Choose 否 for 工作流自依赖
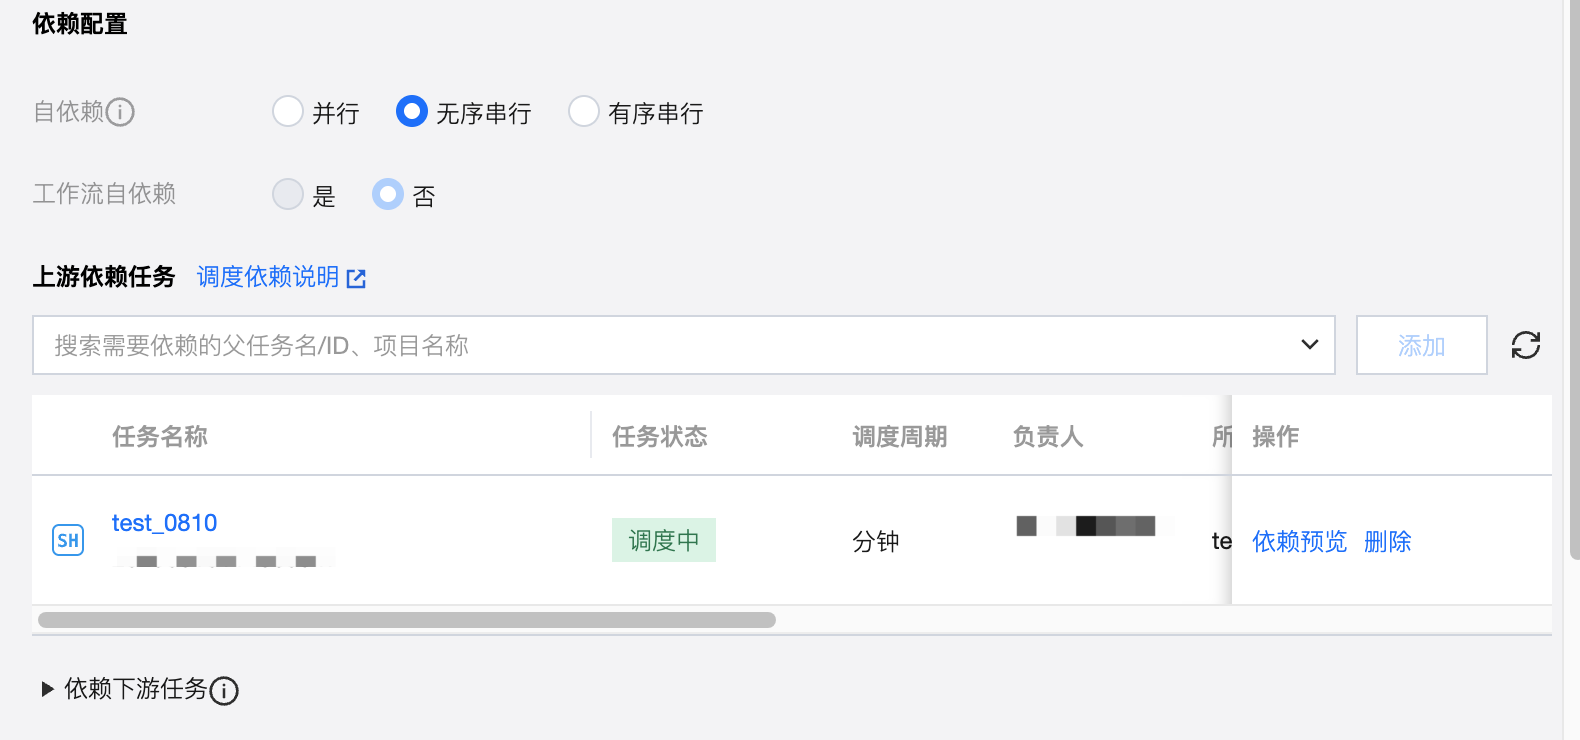Viewport: 1580px width, 740px height. pos(388,194)
